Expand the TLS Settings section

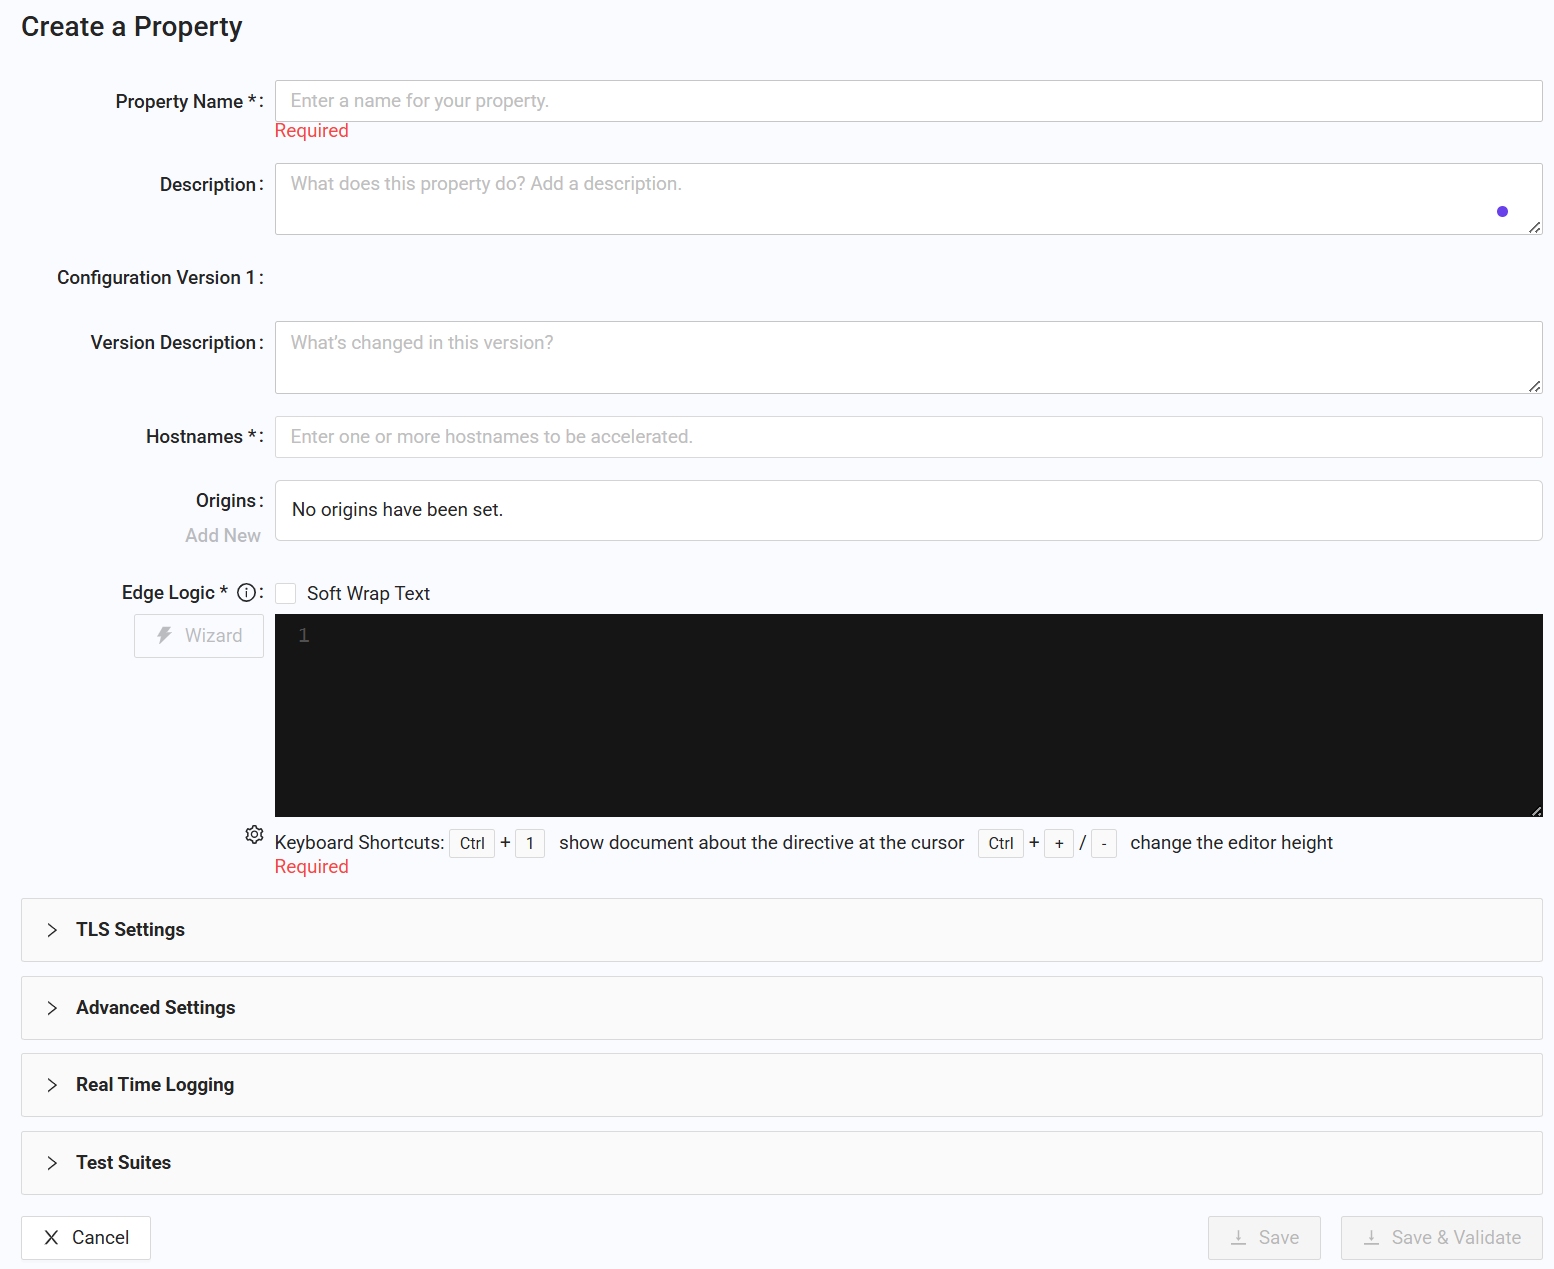pyautogui.click(x=130, y=930)
